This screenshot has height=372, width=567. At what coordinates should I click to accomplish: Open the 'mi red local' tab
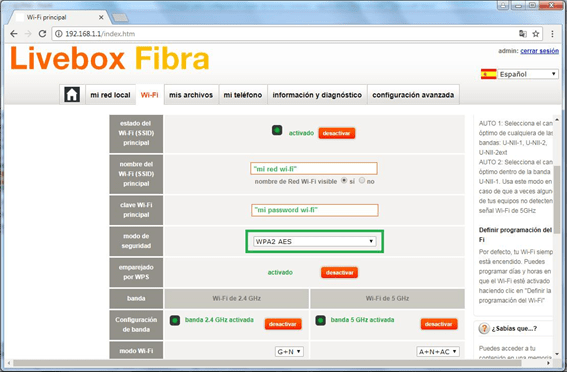[x=110, y=95]
